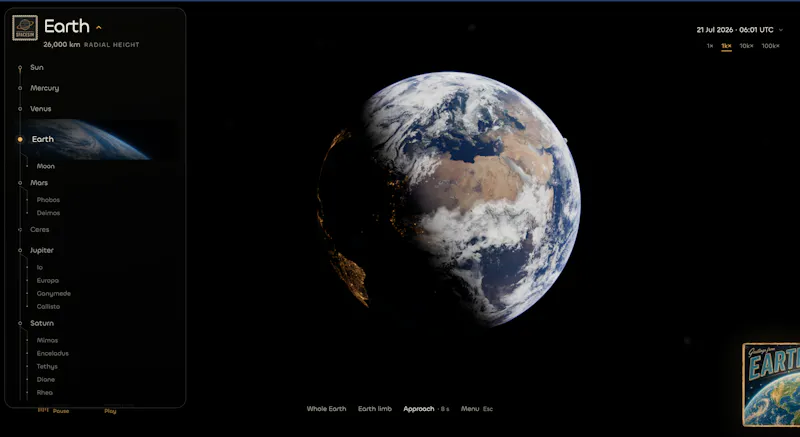Click the Jupiter node circle marker

[20, 250]
